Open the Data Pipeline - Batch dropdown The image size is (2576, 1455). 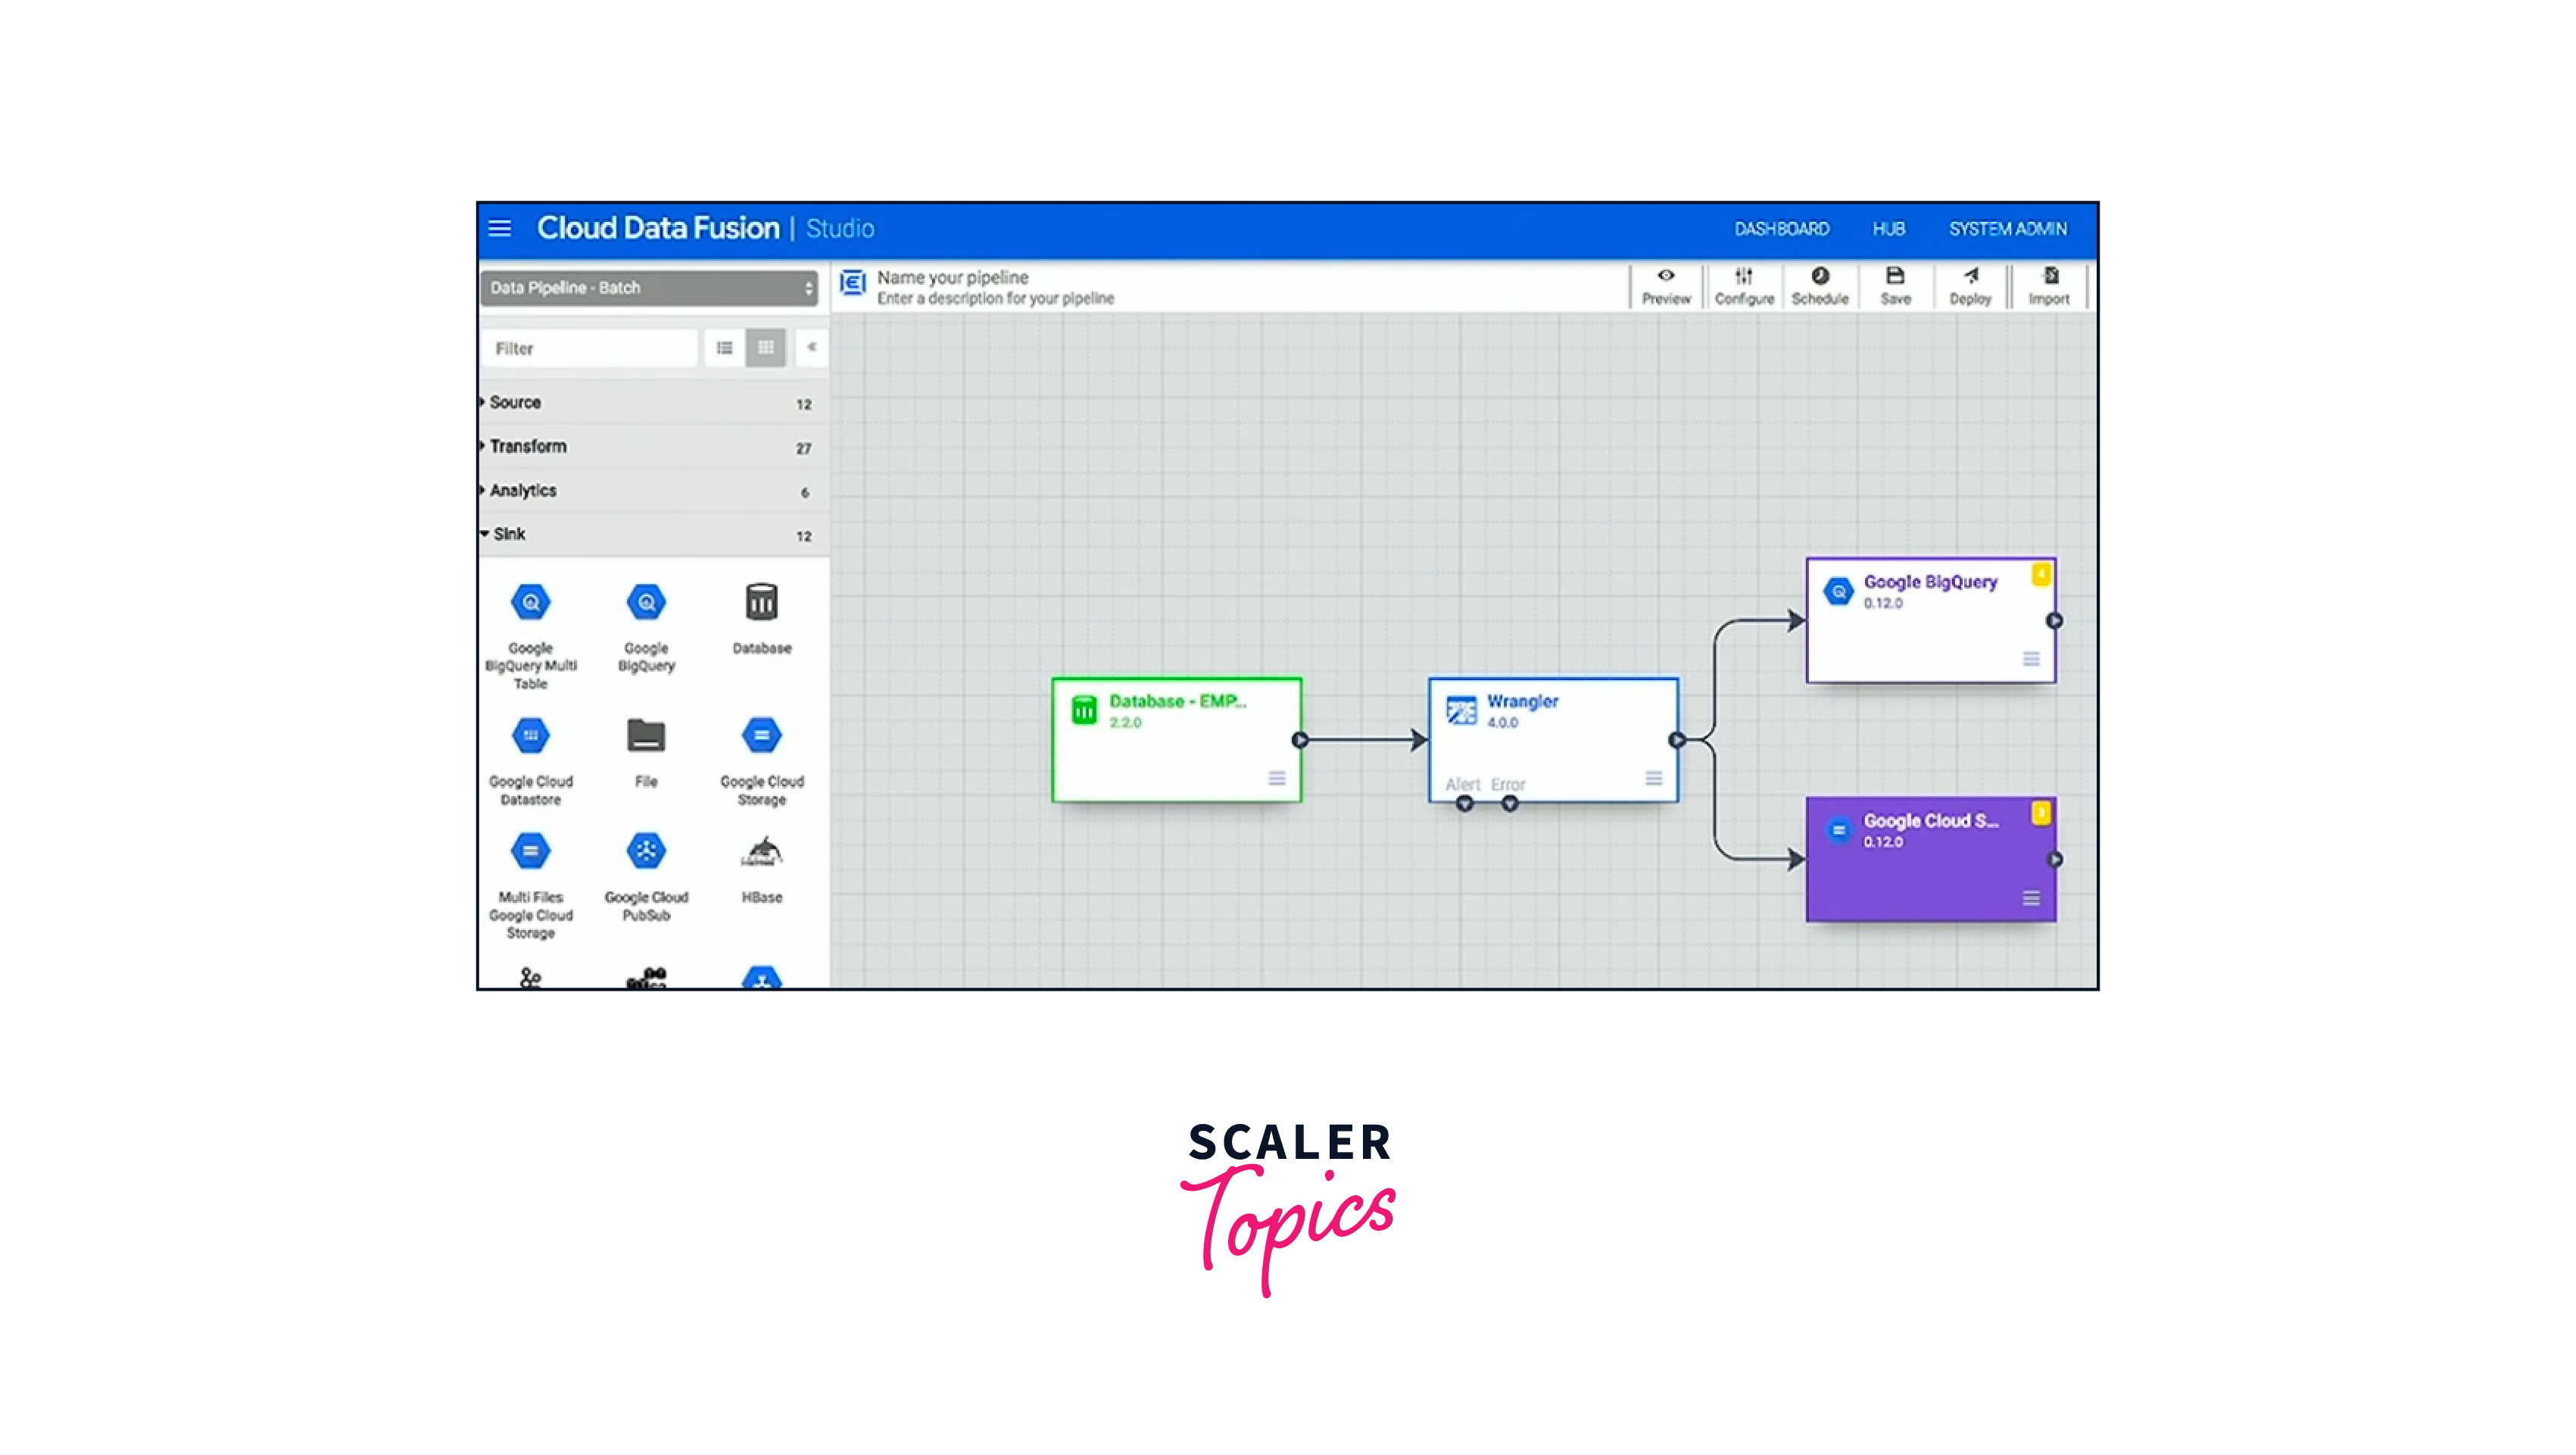(649, 288)
